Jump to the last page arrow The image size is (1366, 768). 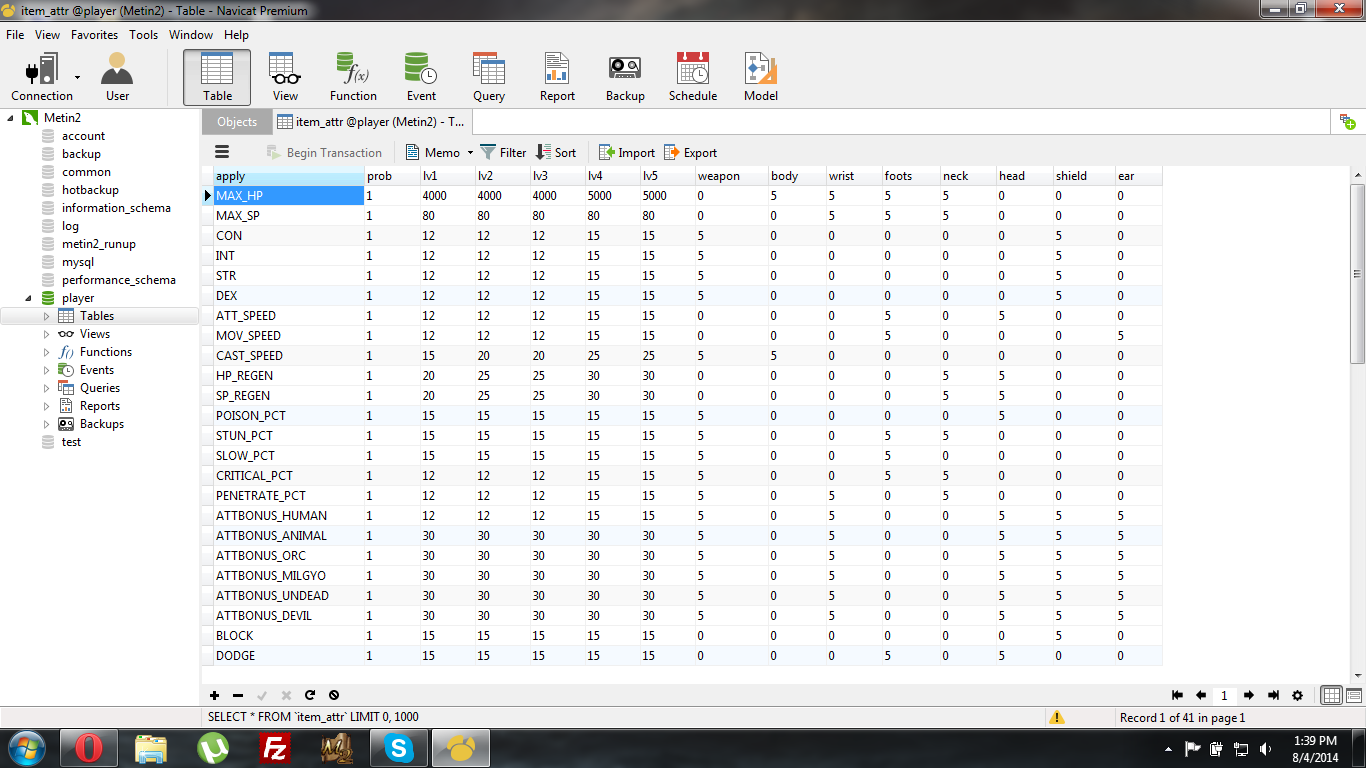1273,695
